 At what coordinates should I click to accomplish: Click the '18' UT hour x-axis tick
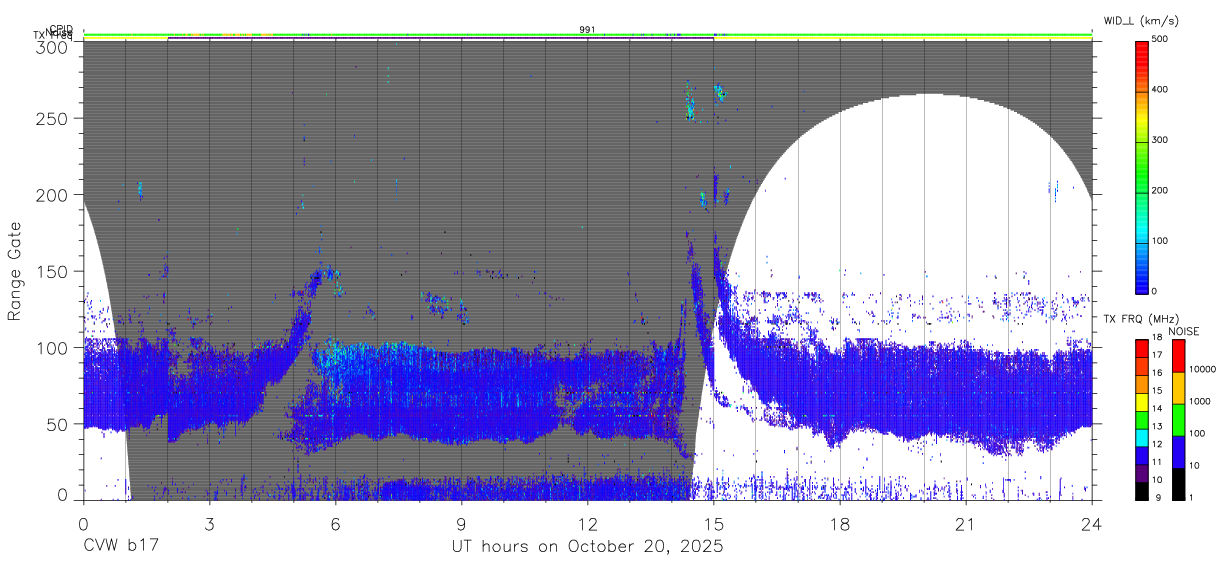coord(840,525)
